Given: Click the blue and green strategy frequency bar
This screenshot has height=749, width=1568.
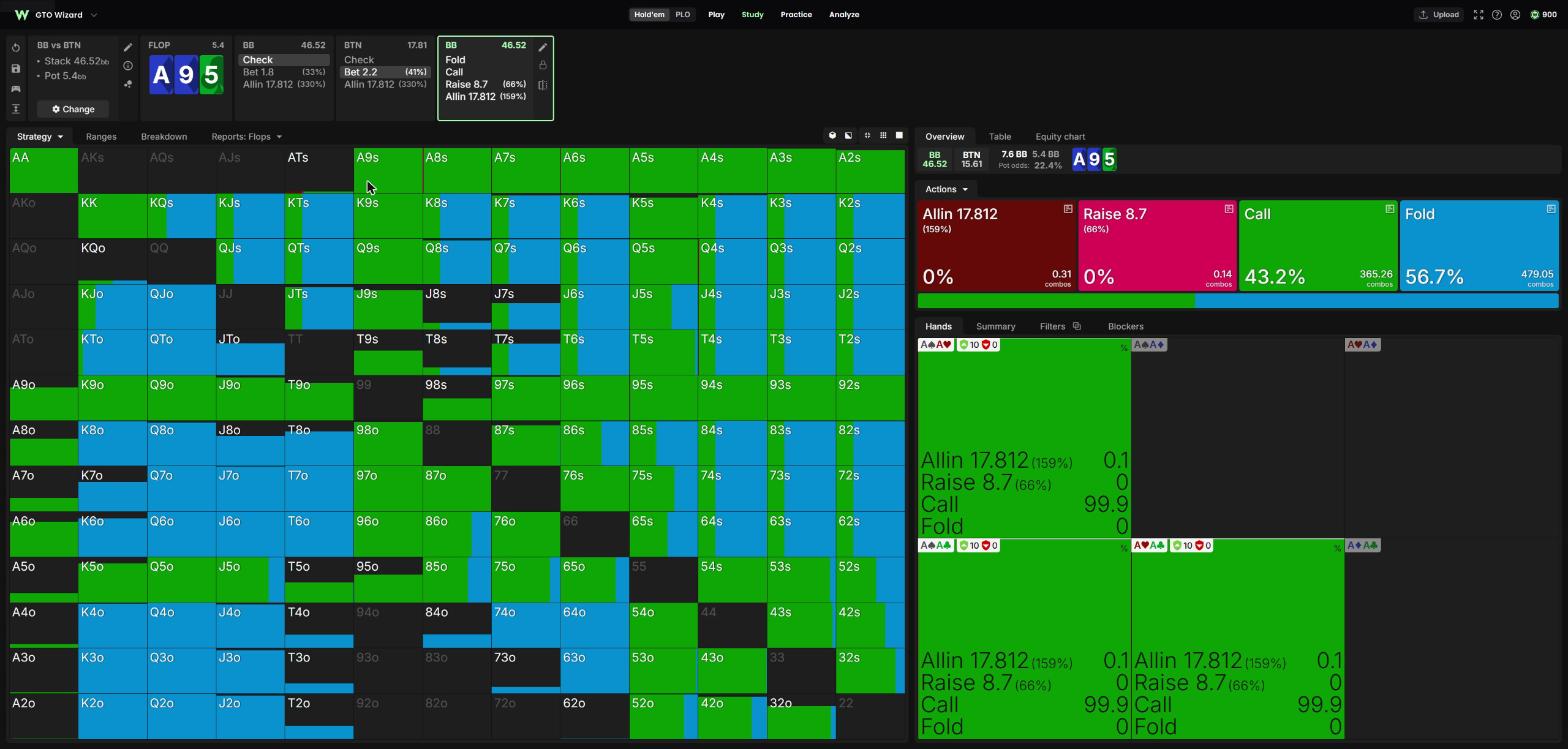Looking at the screenshot, I should (x=1238, y=301).
